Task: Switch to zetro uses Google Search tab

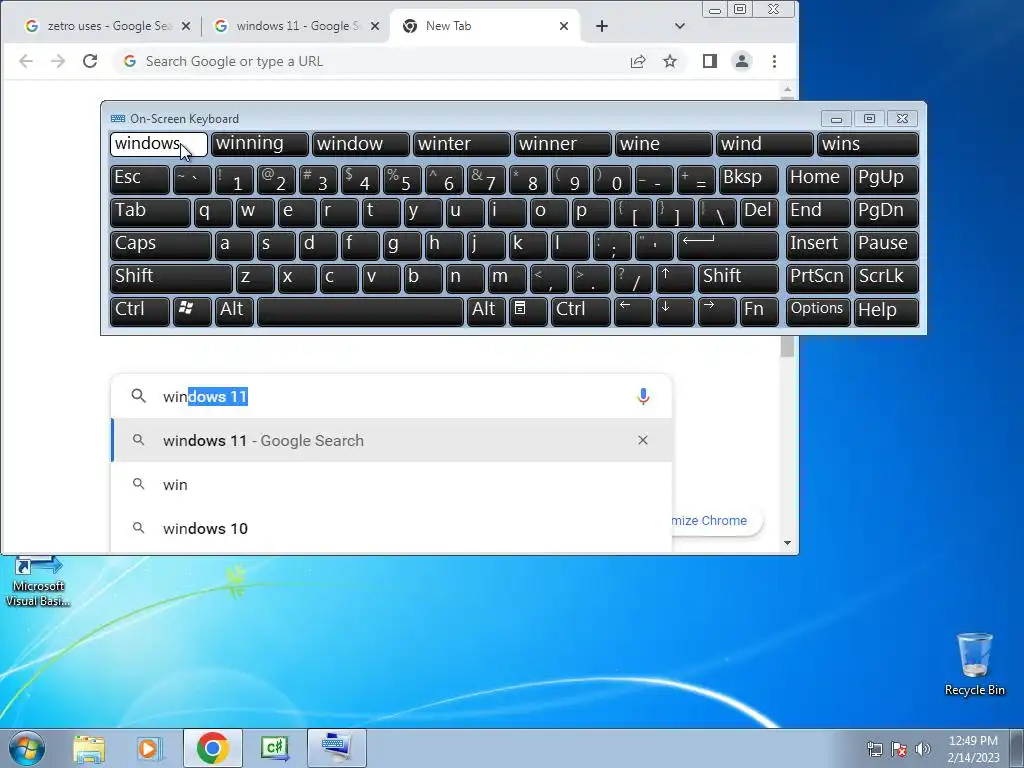Action: click(x=108, y=26)
